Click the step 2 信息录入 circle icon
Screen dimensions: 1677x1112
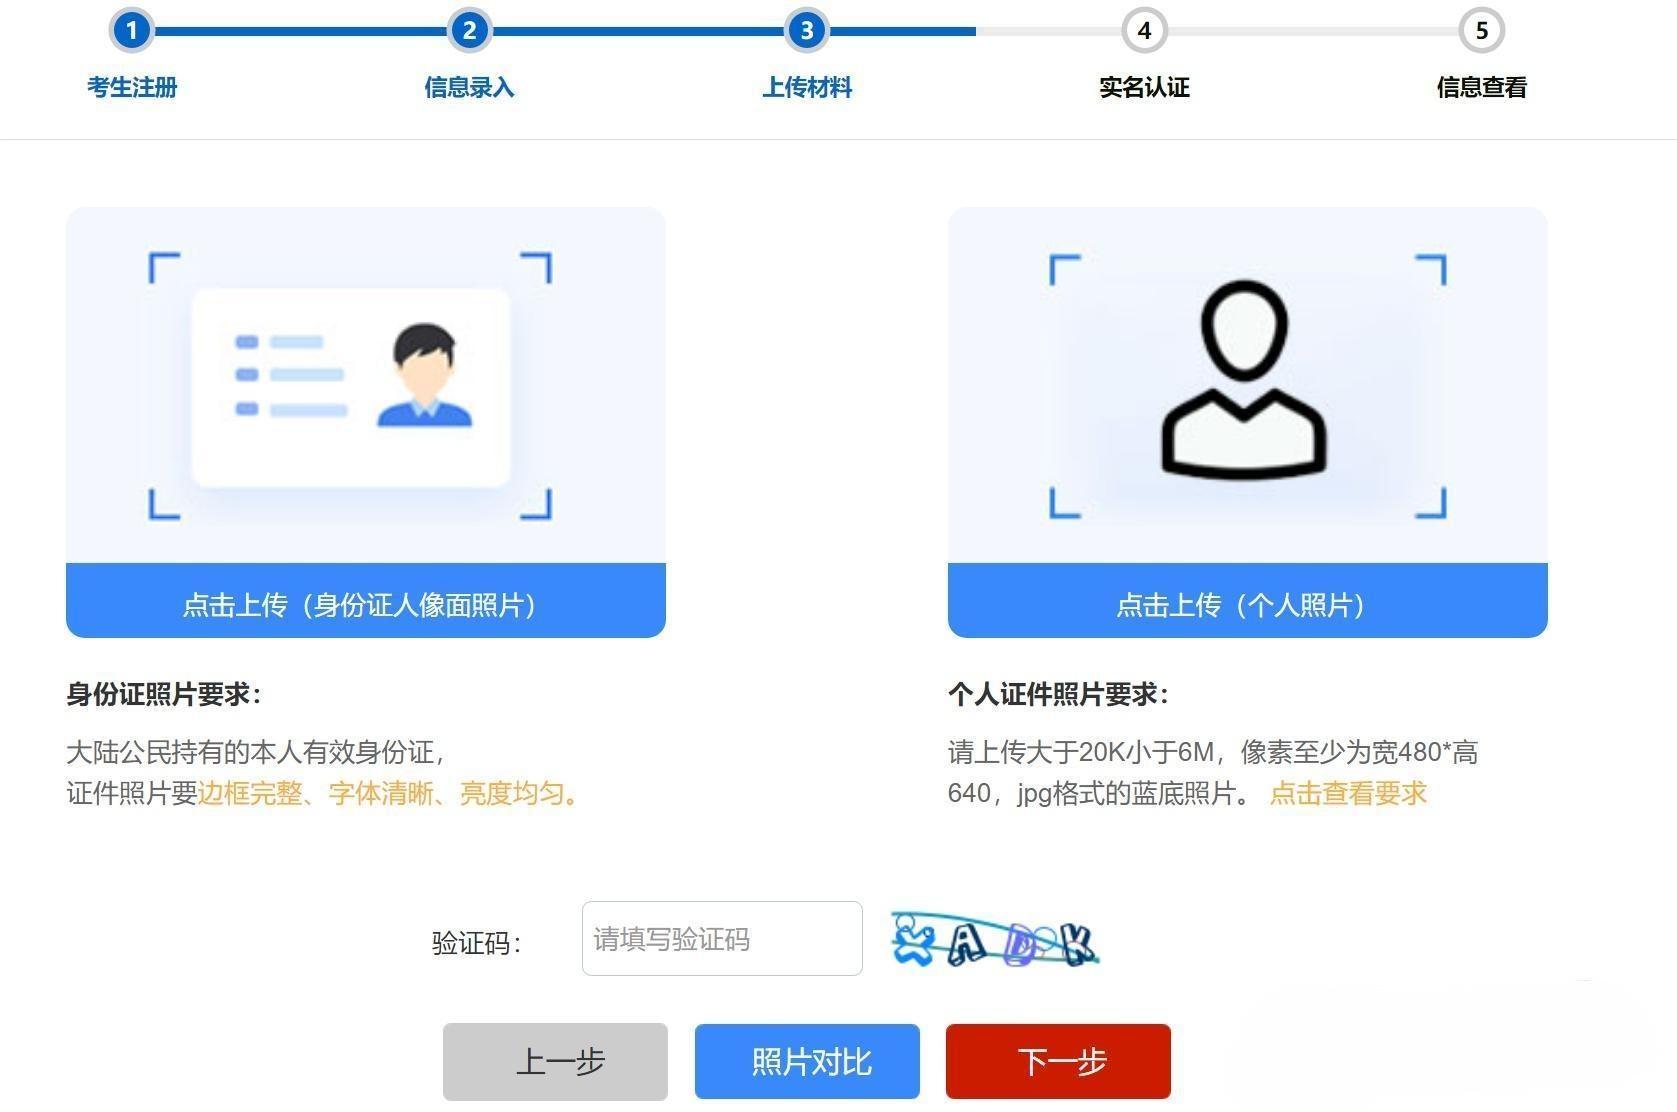coord(468,30)
